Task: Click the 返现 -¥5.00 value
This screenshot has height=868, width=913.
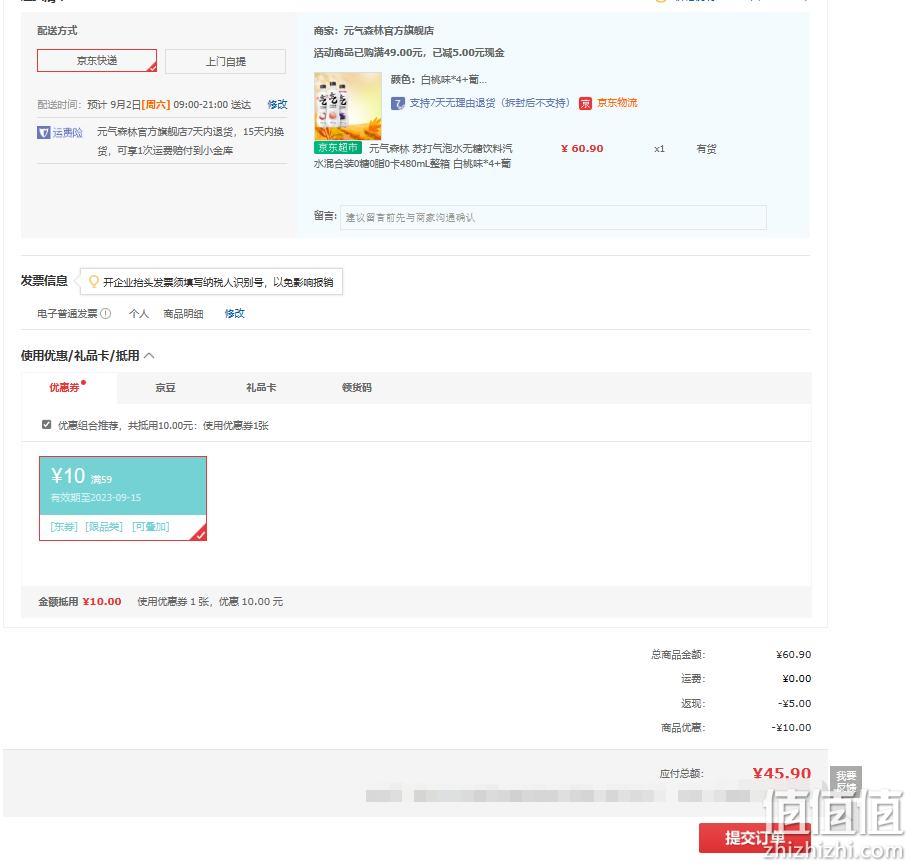Action: [x=794, y=704]
